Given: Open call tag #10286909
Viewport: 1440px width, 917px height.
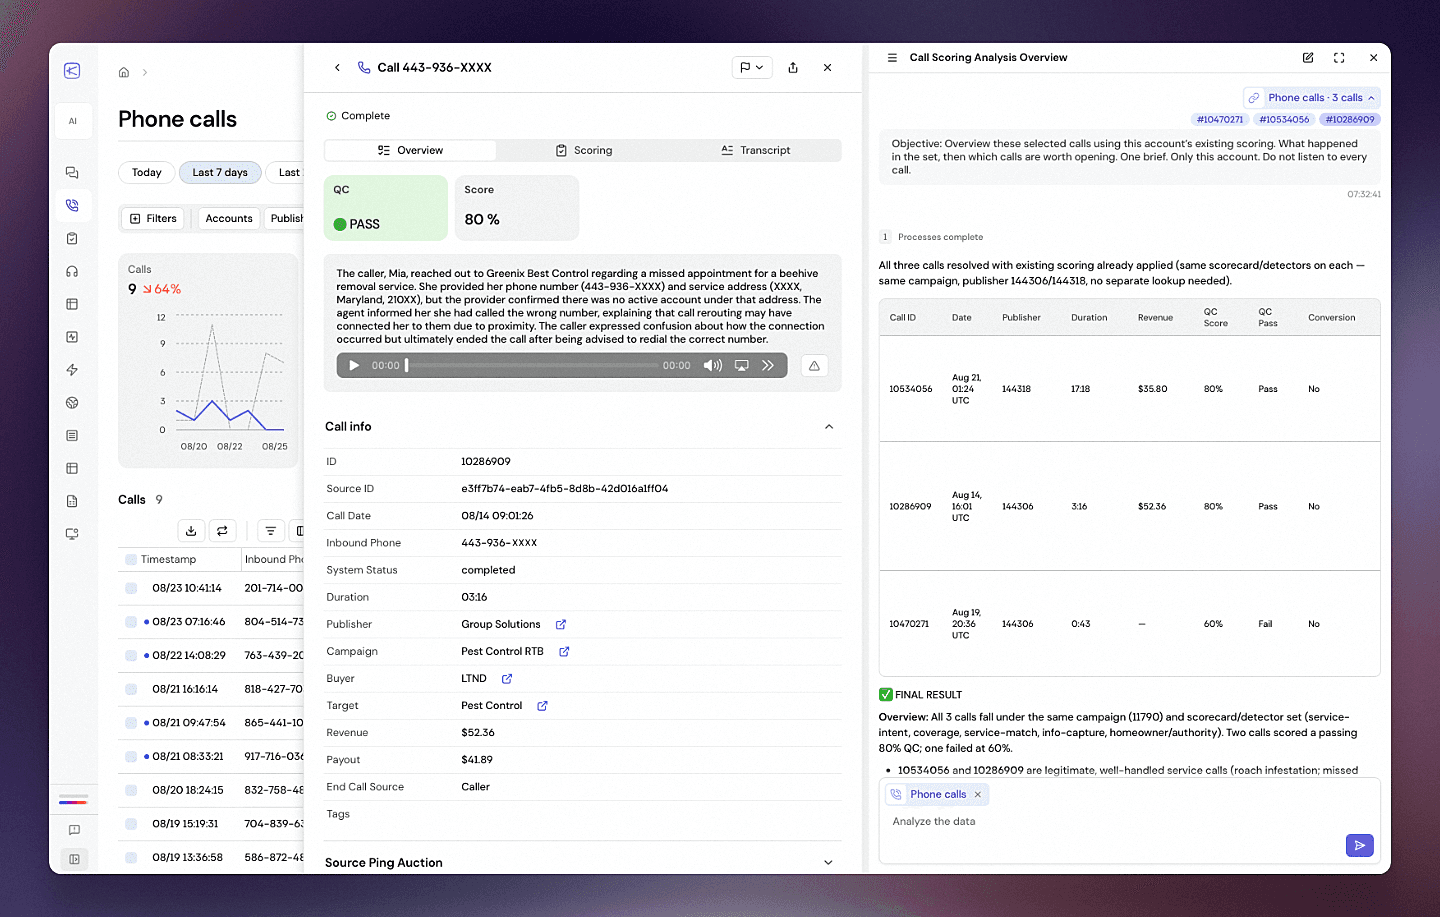Looking at the screenshot, I should coord(1350,120).
